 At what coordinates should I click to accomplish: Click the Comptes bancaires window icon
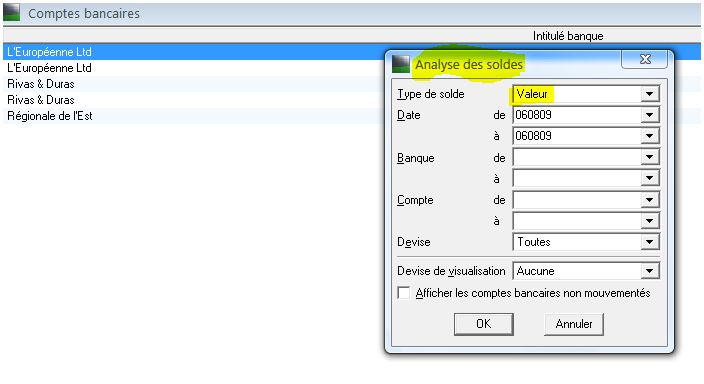[x=12, y=13]
